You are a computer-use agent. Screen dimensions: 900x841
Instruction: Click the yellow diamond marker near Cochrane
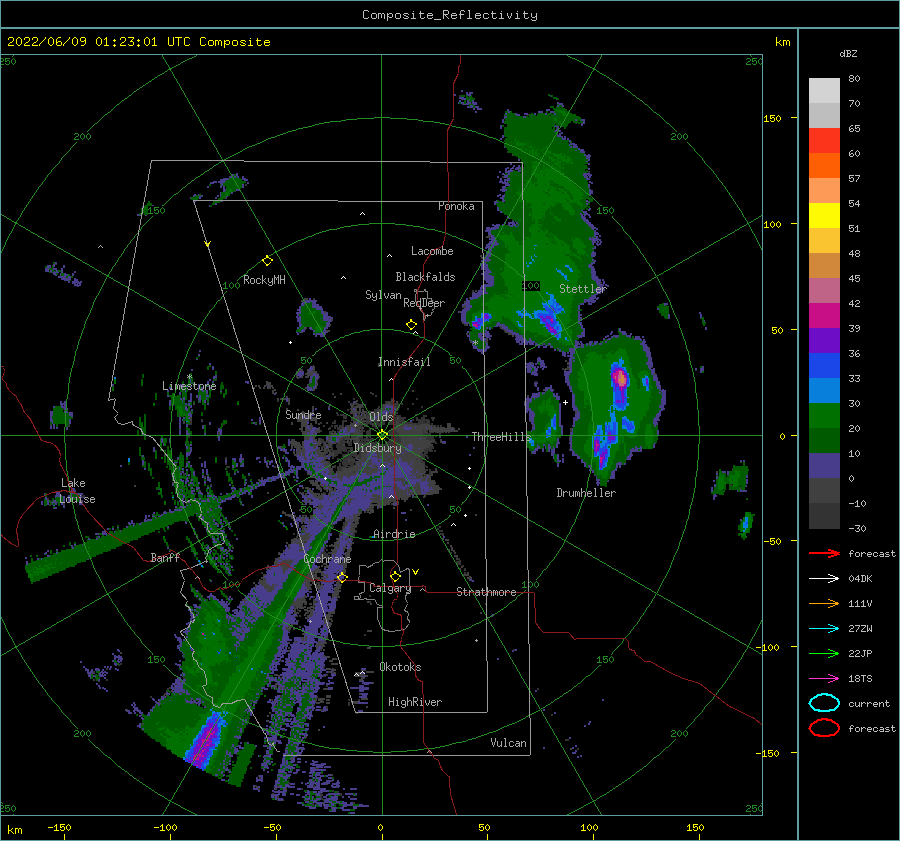click(x=342, y=577)
